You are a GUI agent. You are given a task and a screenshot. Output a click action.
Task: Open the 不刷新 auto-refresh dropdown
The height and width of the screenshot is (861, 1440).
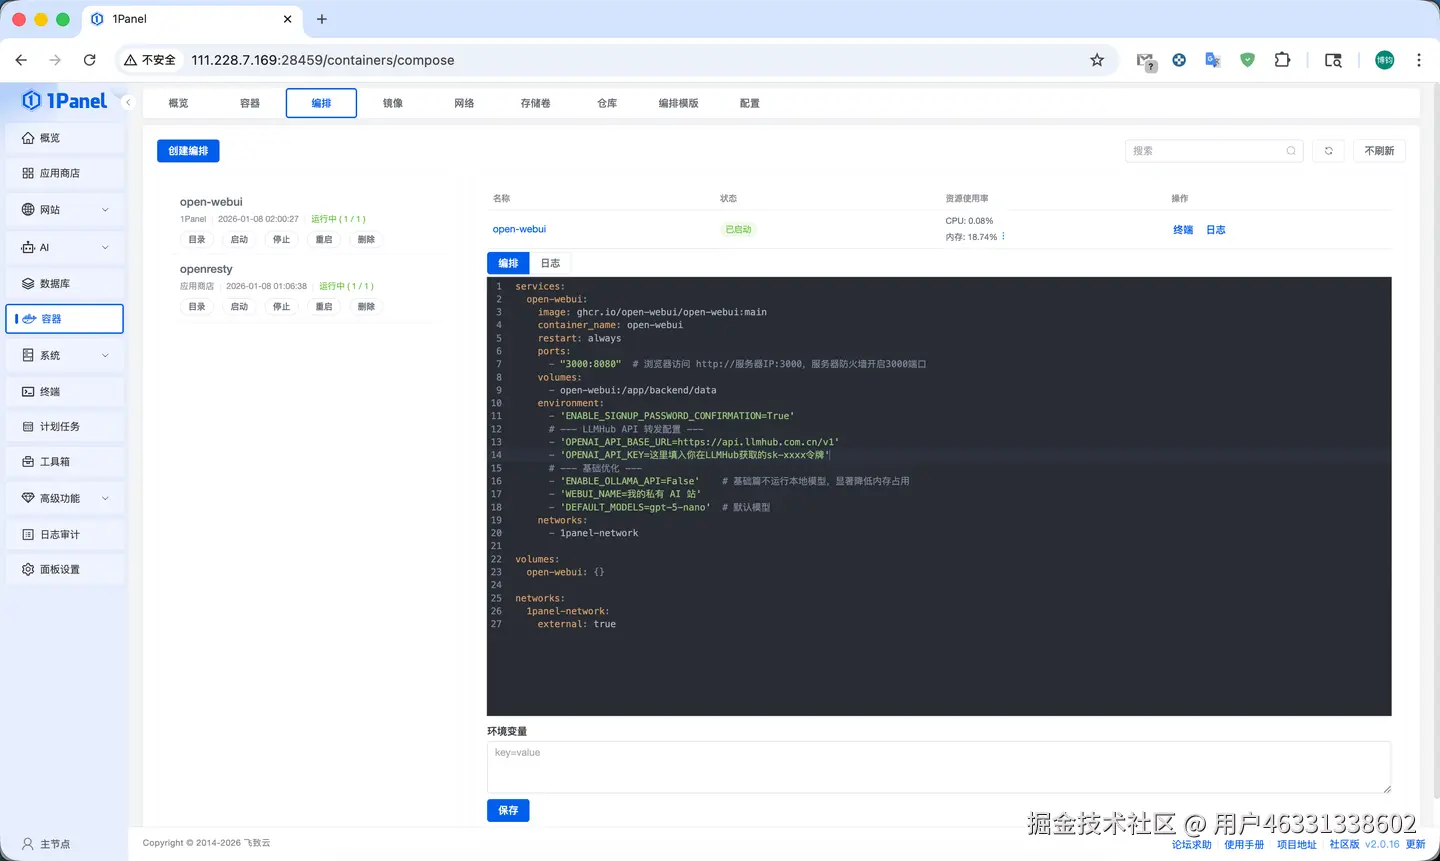(x=1379, y=151)
